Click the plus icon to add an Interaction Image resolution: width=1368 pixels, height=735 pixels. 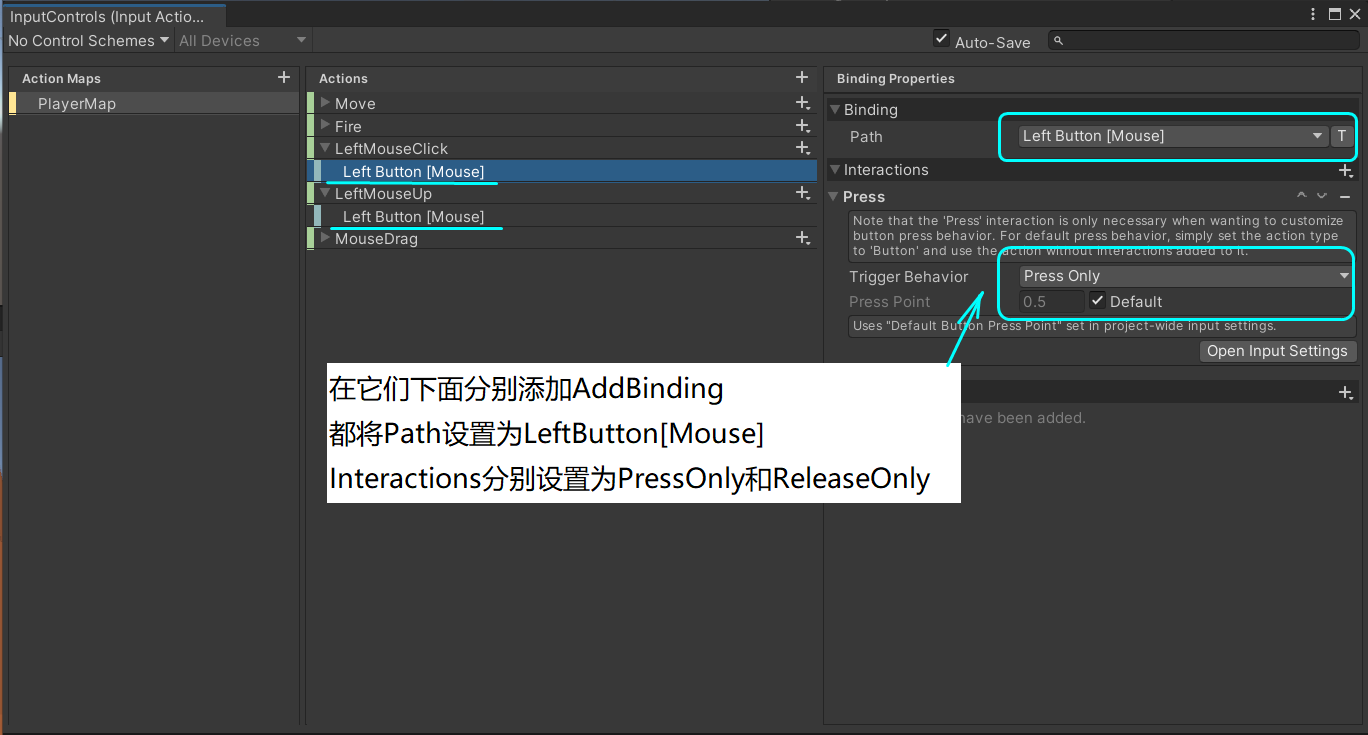[x=1345, y=170]
